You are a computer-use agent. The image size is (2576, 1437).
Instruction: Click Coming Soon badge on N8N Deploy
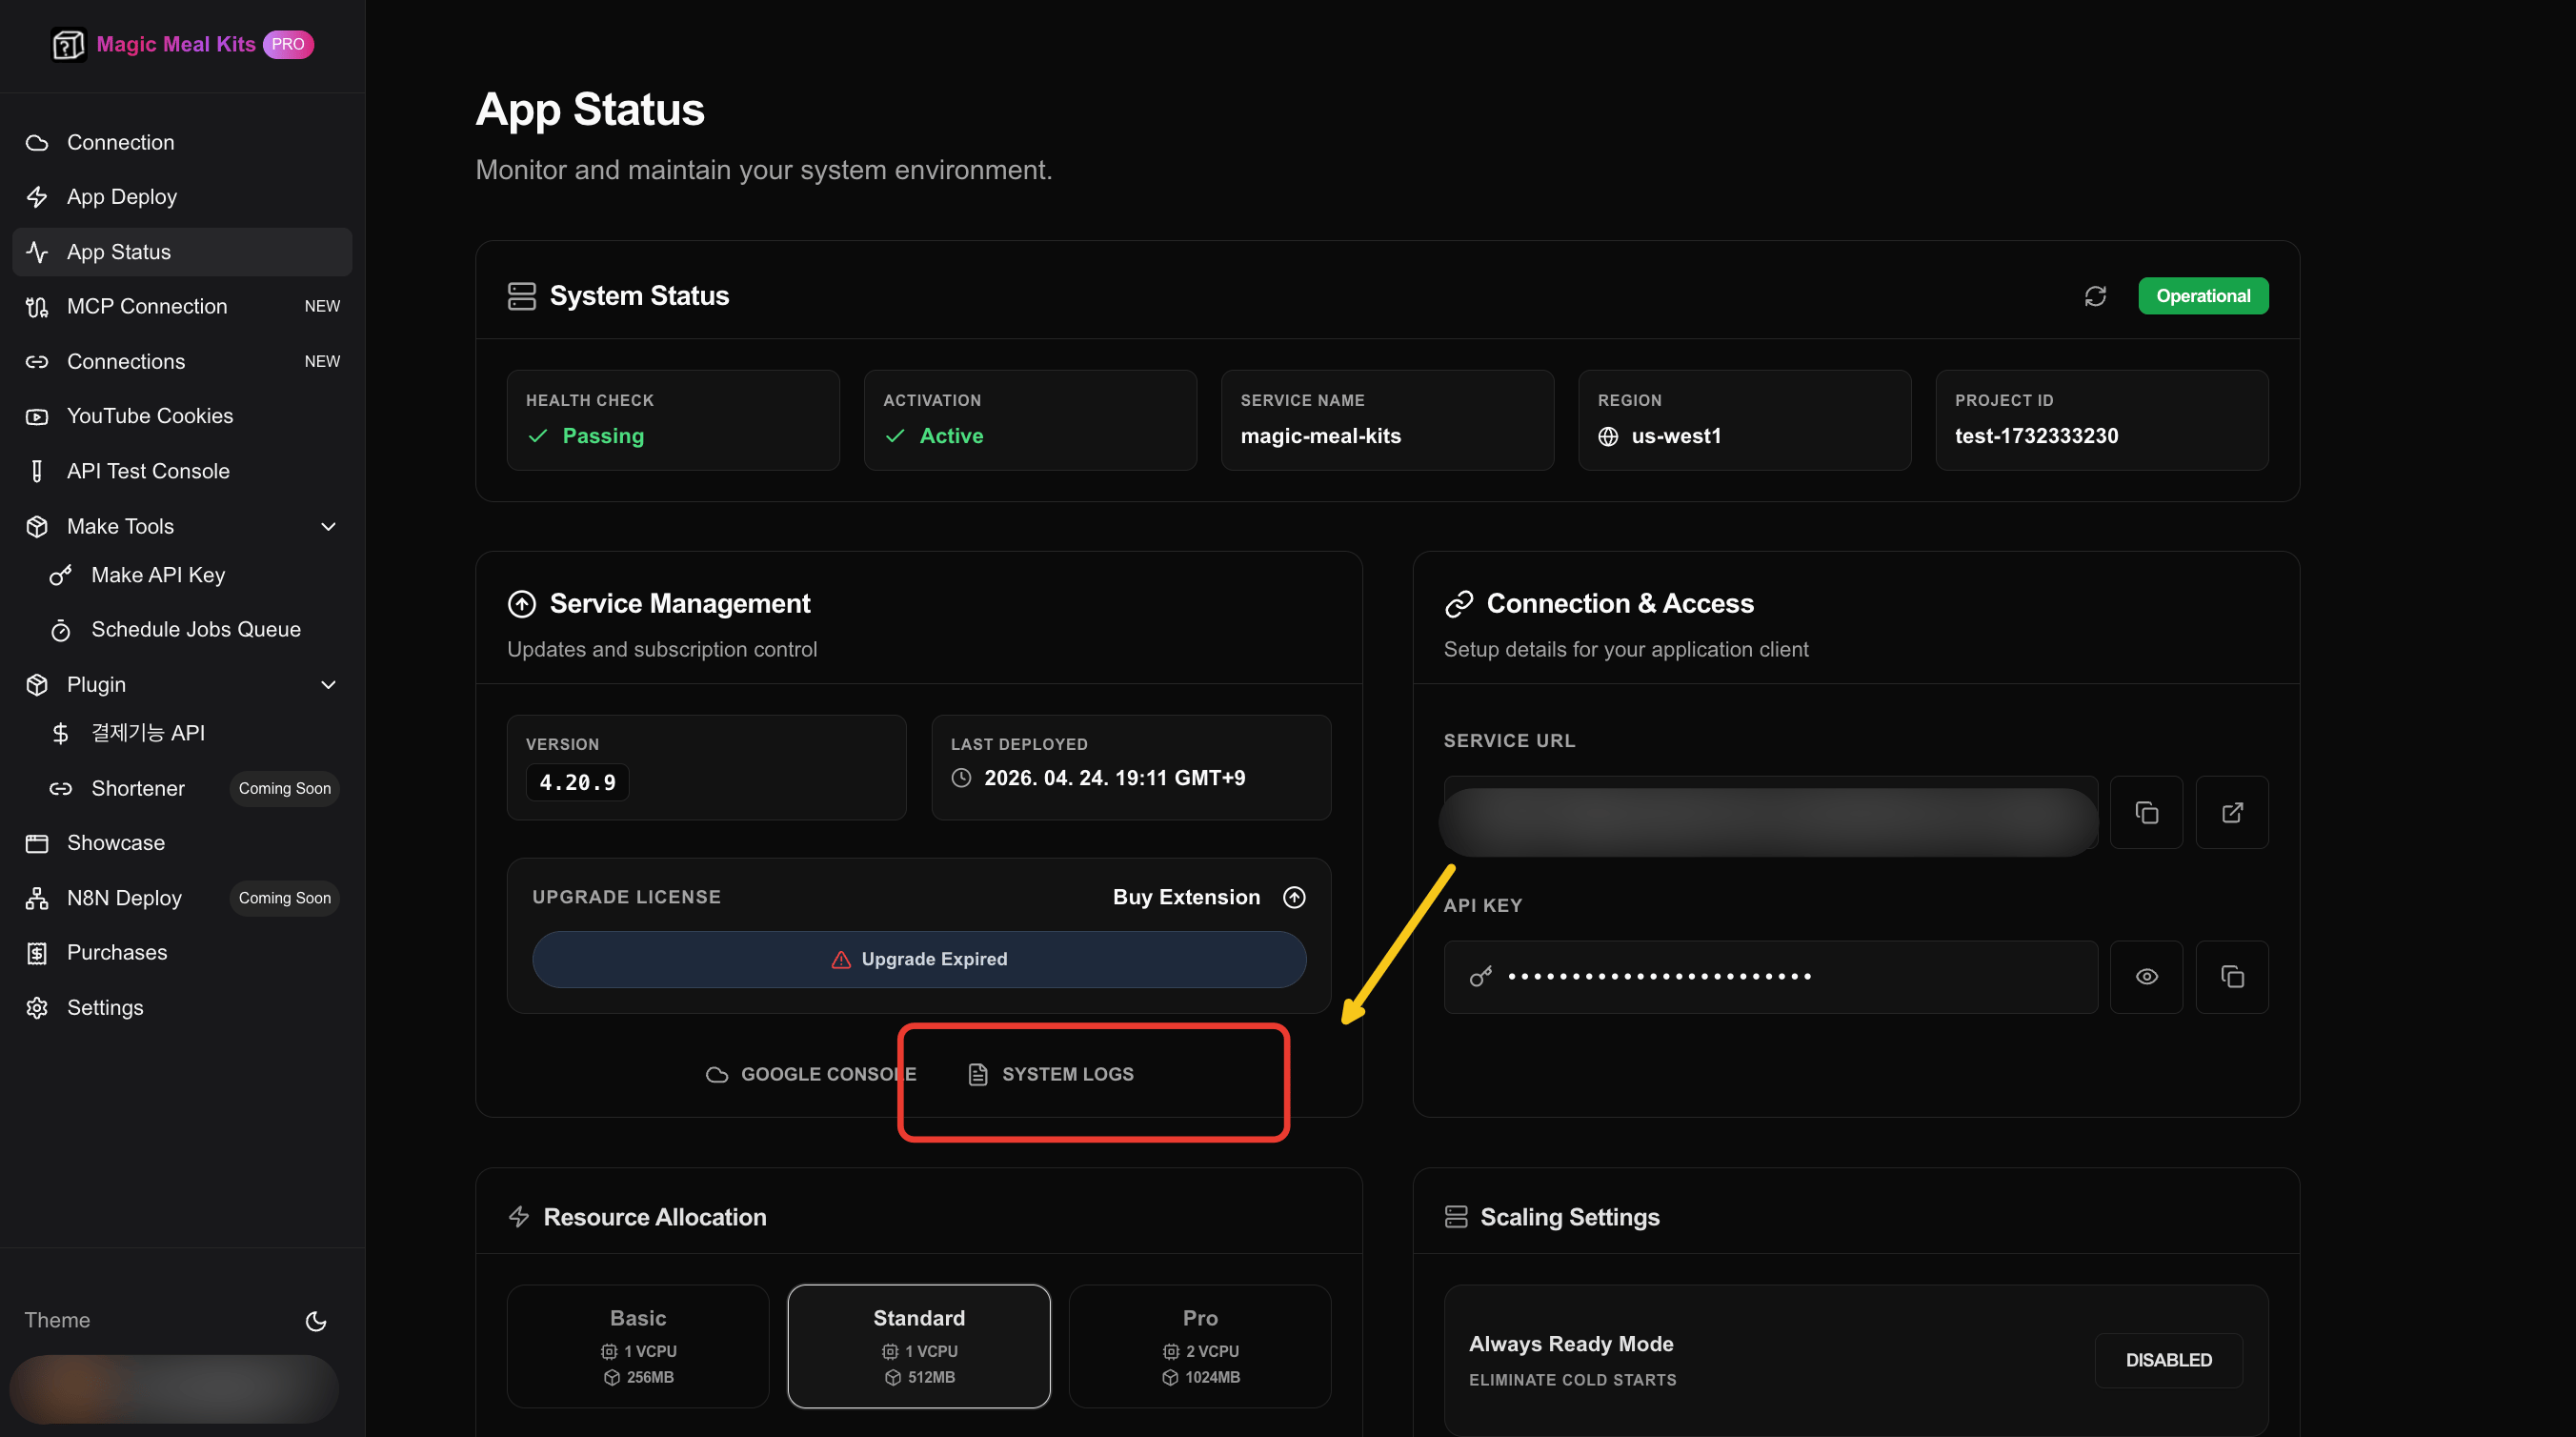tap(284, 898)
